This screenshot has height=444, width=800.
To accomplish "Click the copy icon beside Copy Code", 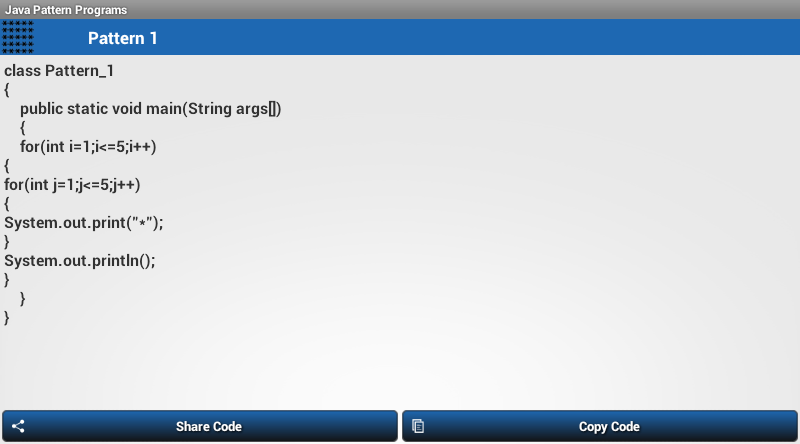I will 418,427.
